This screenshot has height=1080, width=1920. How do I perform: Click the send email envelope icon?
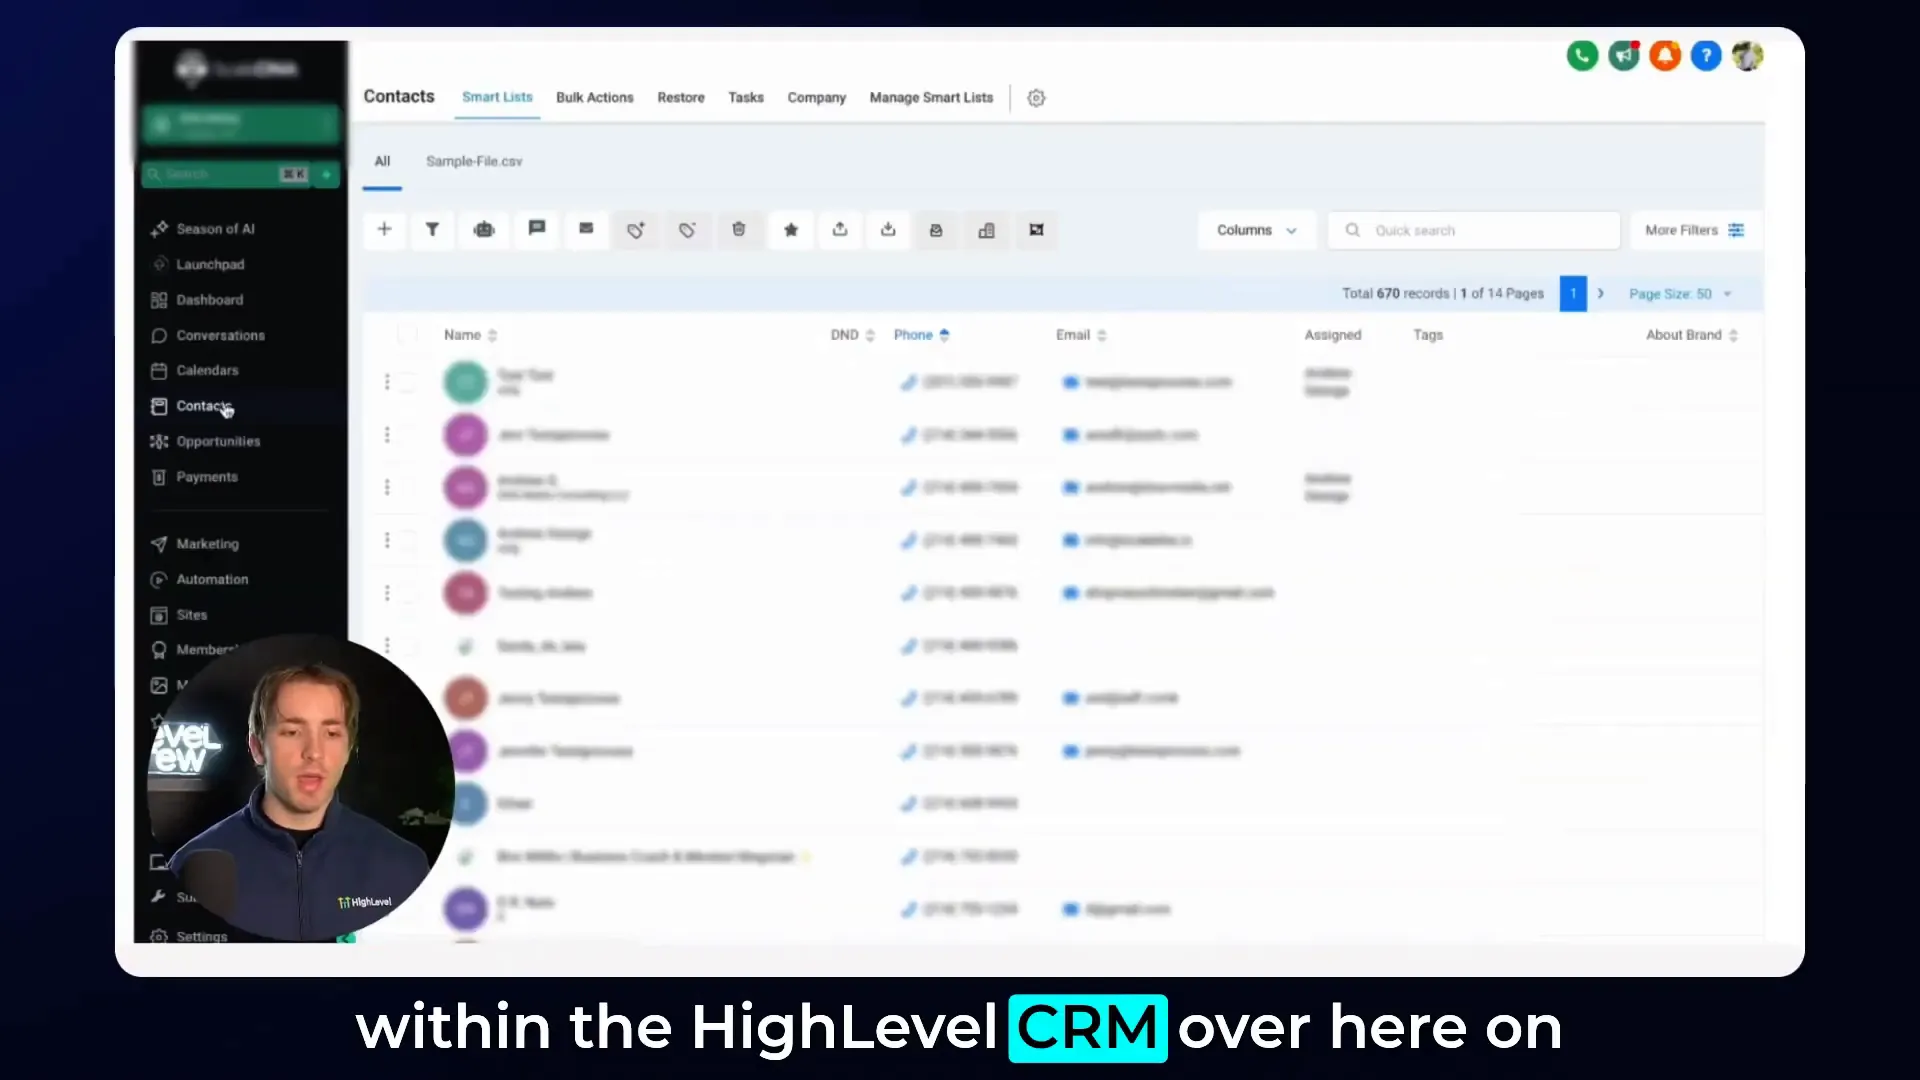[x=586, y=229]
